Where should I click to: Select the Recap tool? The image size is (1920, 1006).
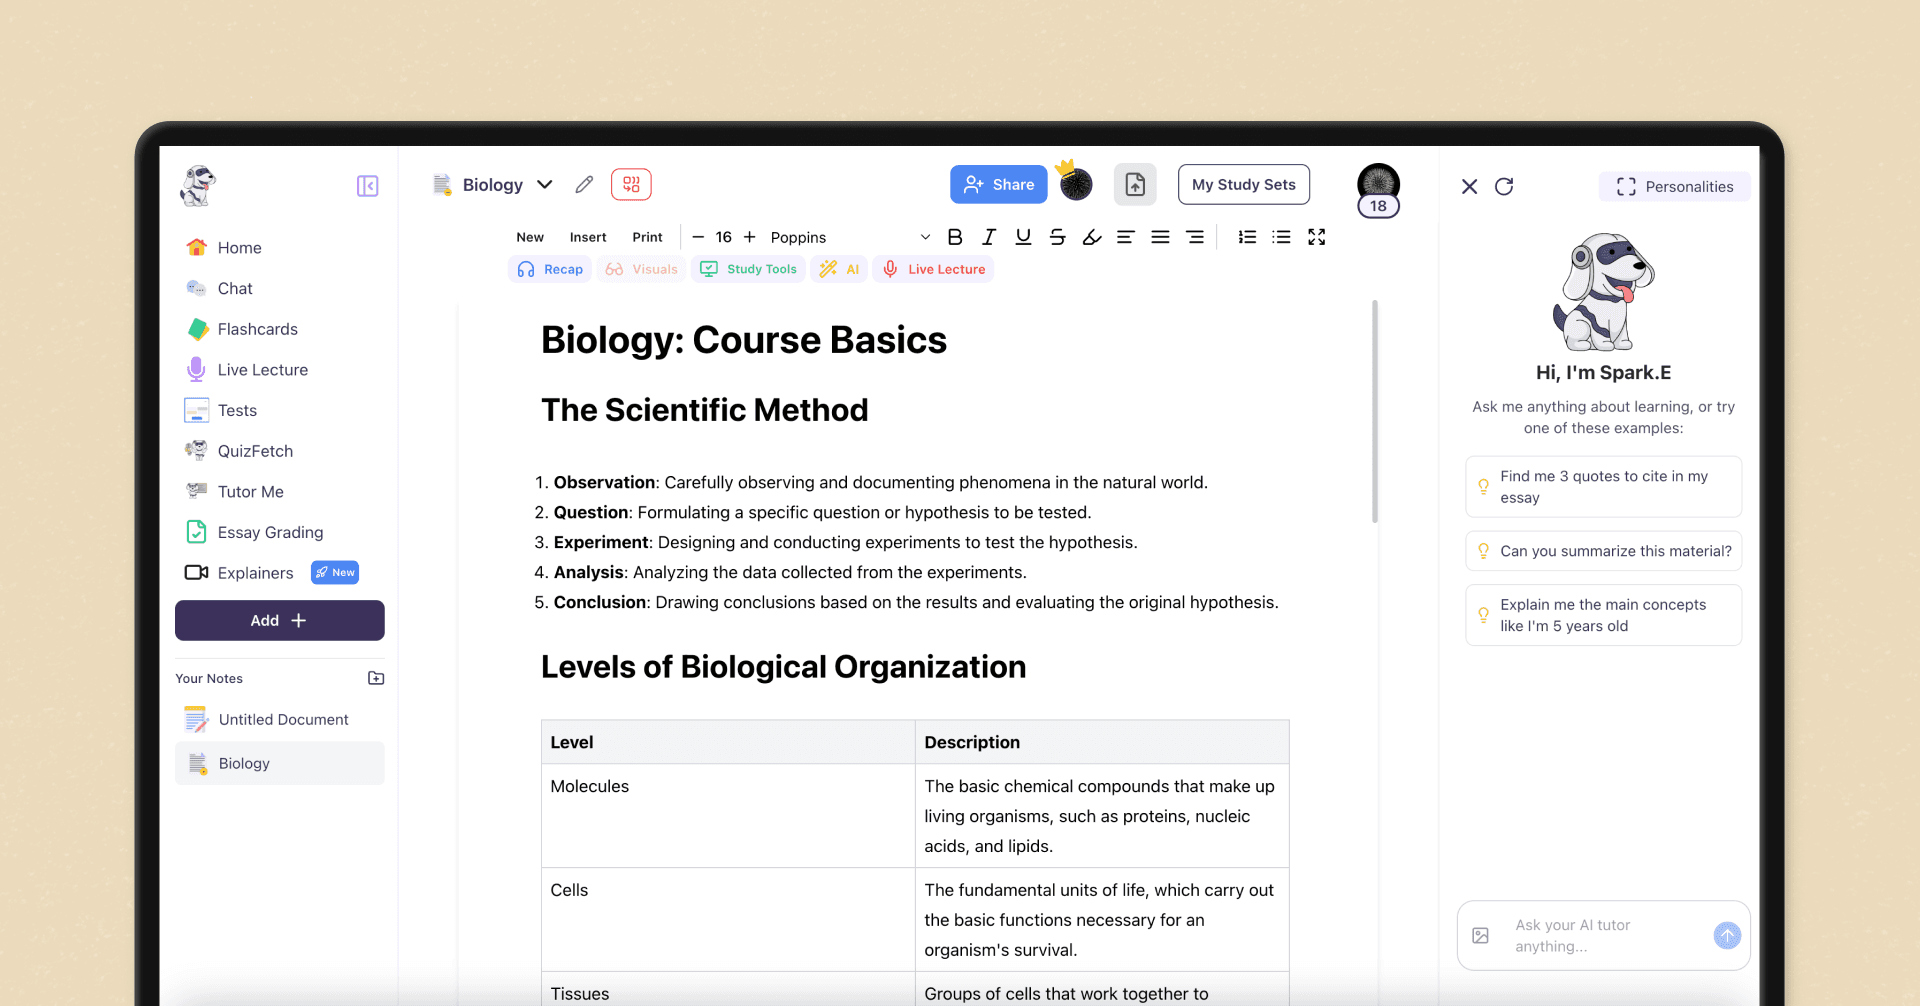(x=549, y=269)
